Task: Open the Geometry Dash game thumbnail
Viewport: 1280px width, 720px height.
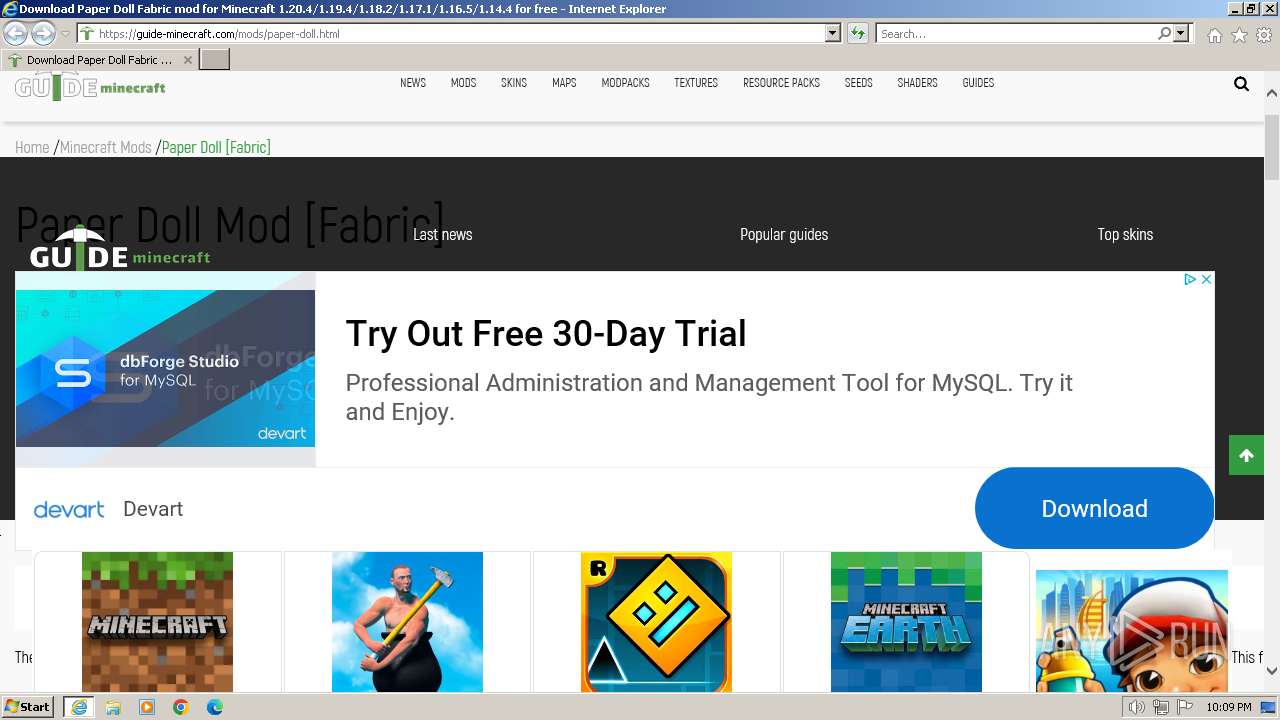Action: tap(656, 622)
